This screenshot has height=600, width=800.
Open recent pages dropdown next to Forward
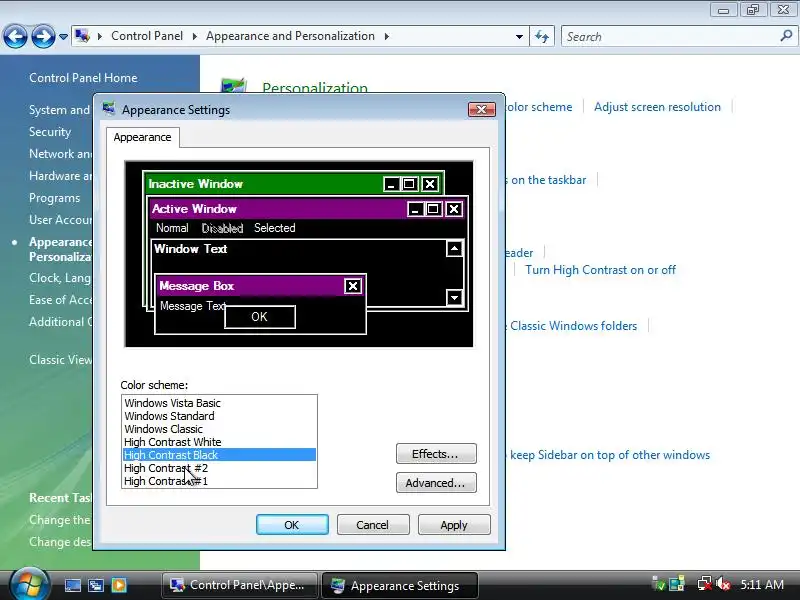(x=63, y=37)
